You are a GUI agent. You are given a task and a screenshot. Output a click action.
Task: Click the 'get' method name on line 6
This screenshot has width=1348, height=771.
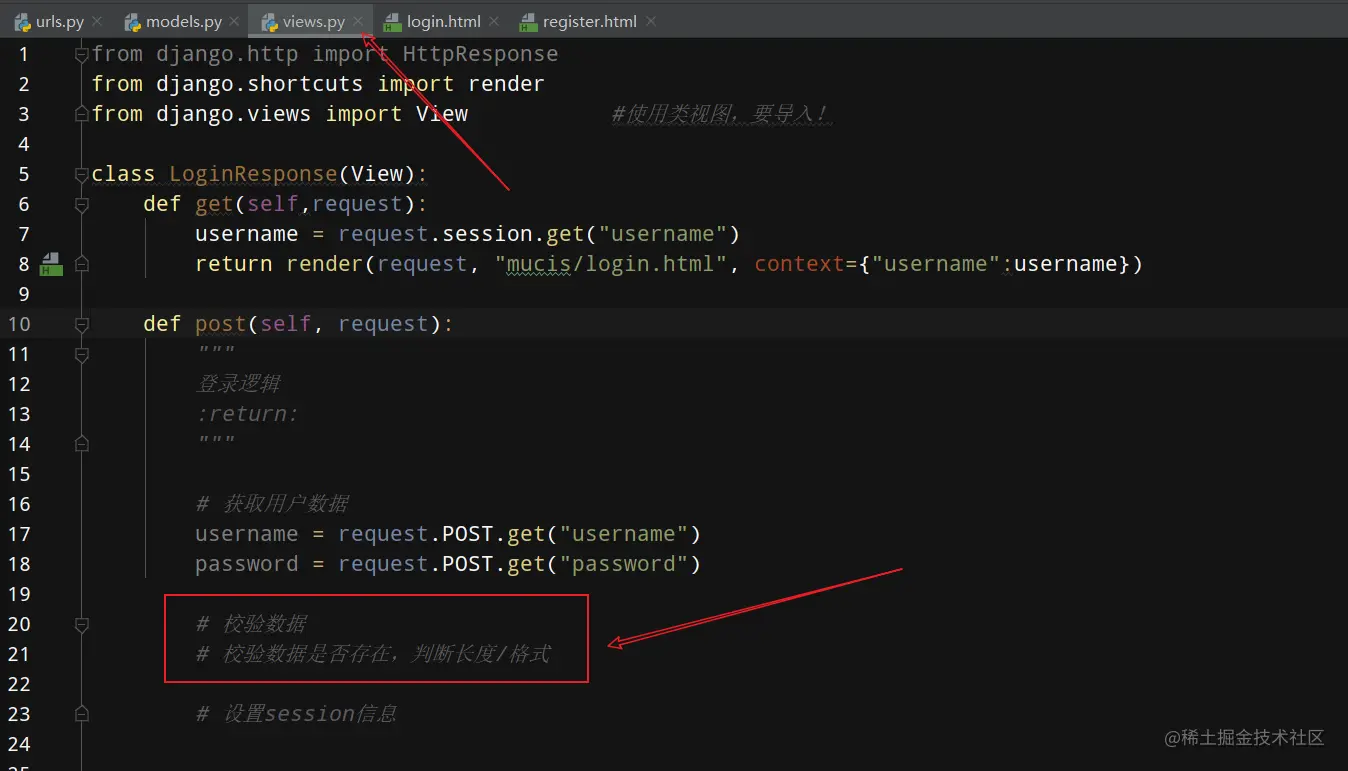point(214,204)
